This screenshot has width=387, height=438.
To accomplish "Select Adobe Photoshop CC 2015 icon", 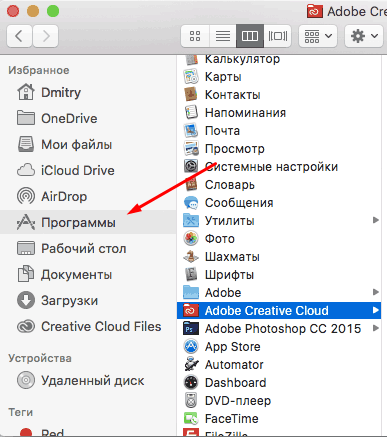I will pyautogui.click(x=191, y=329).
